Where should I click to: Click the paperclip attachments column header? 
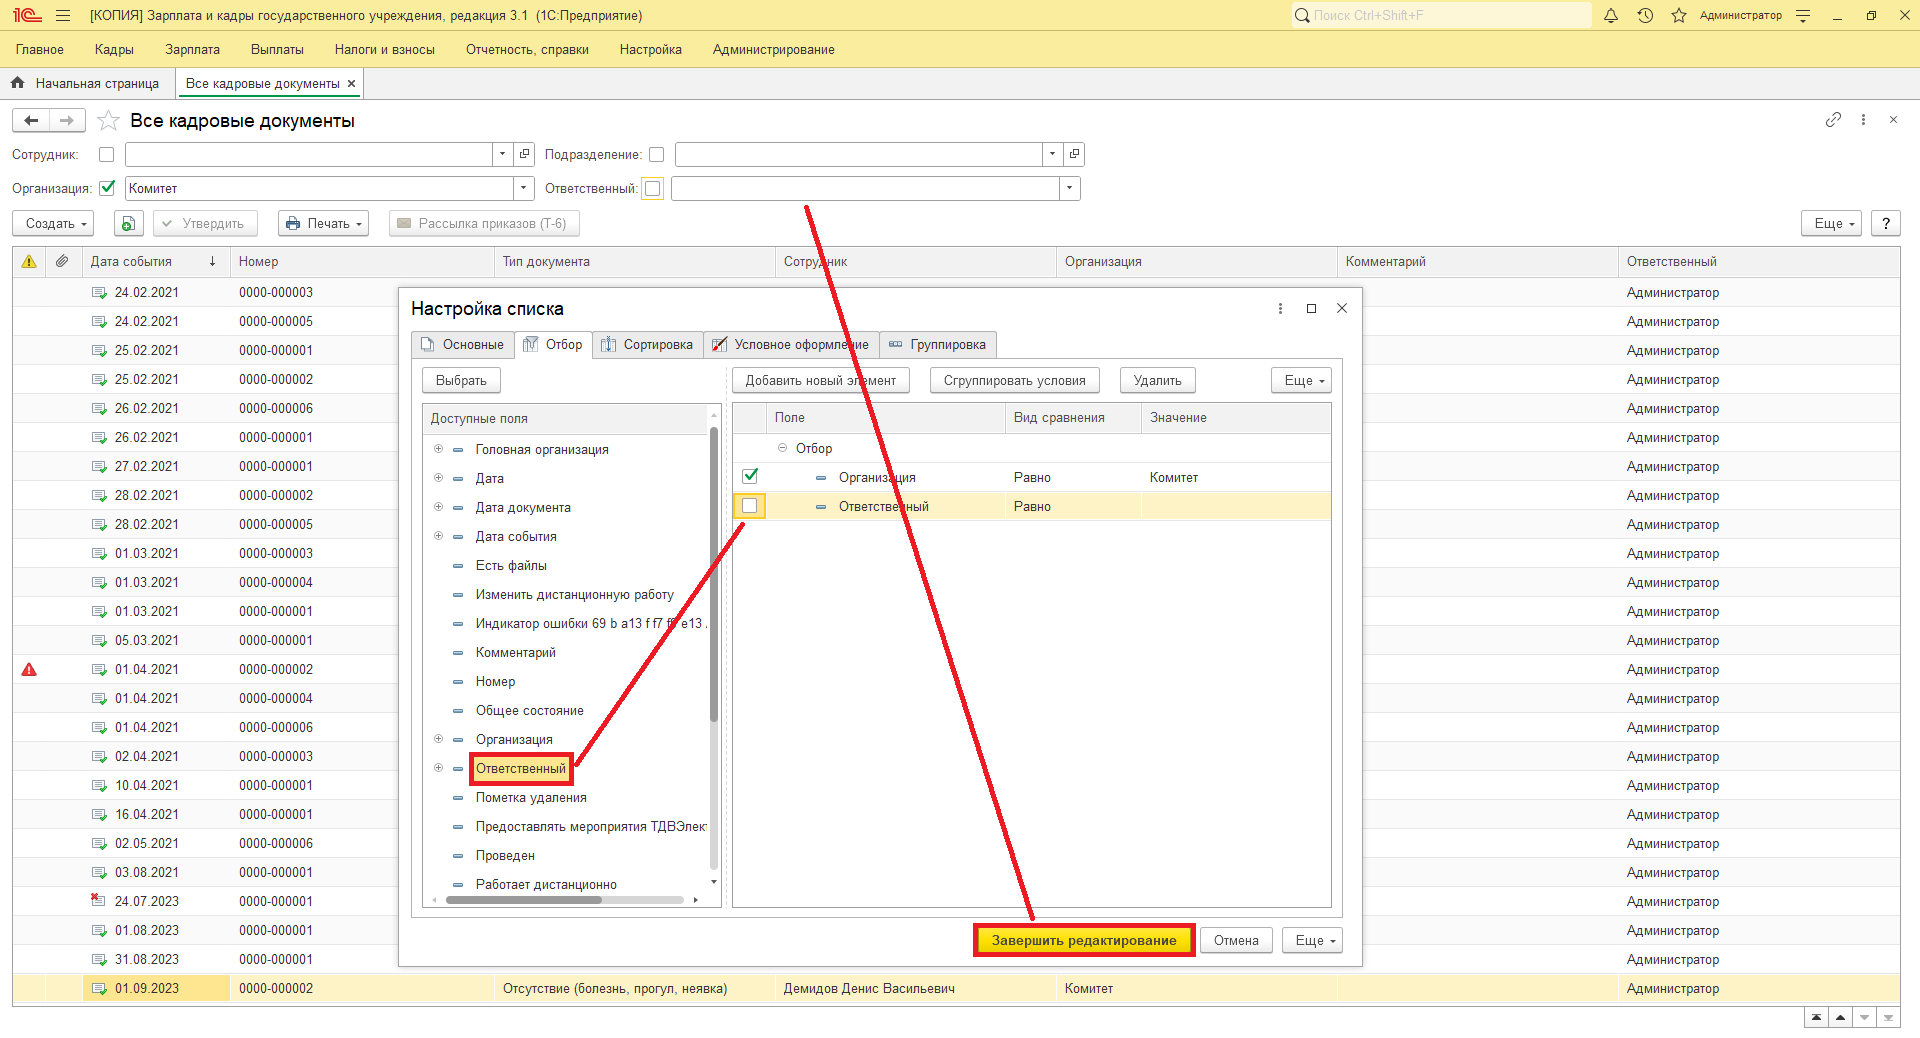(x=62, y=262)
